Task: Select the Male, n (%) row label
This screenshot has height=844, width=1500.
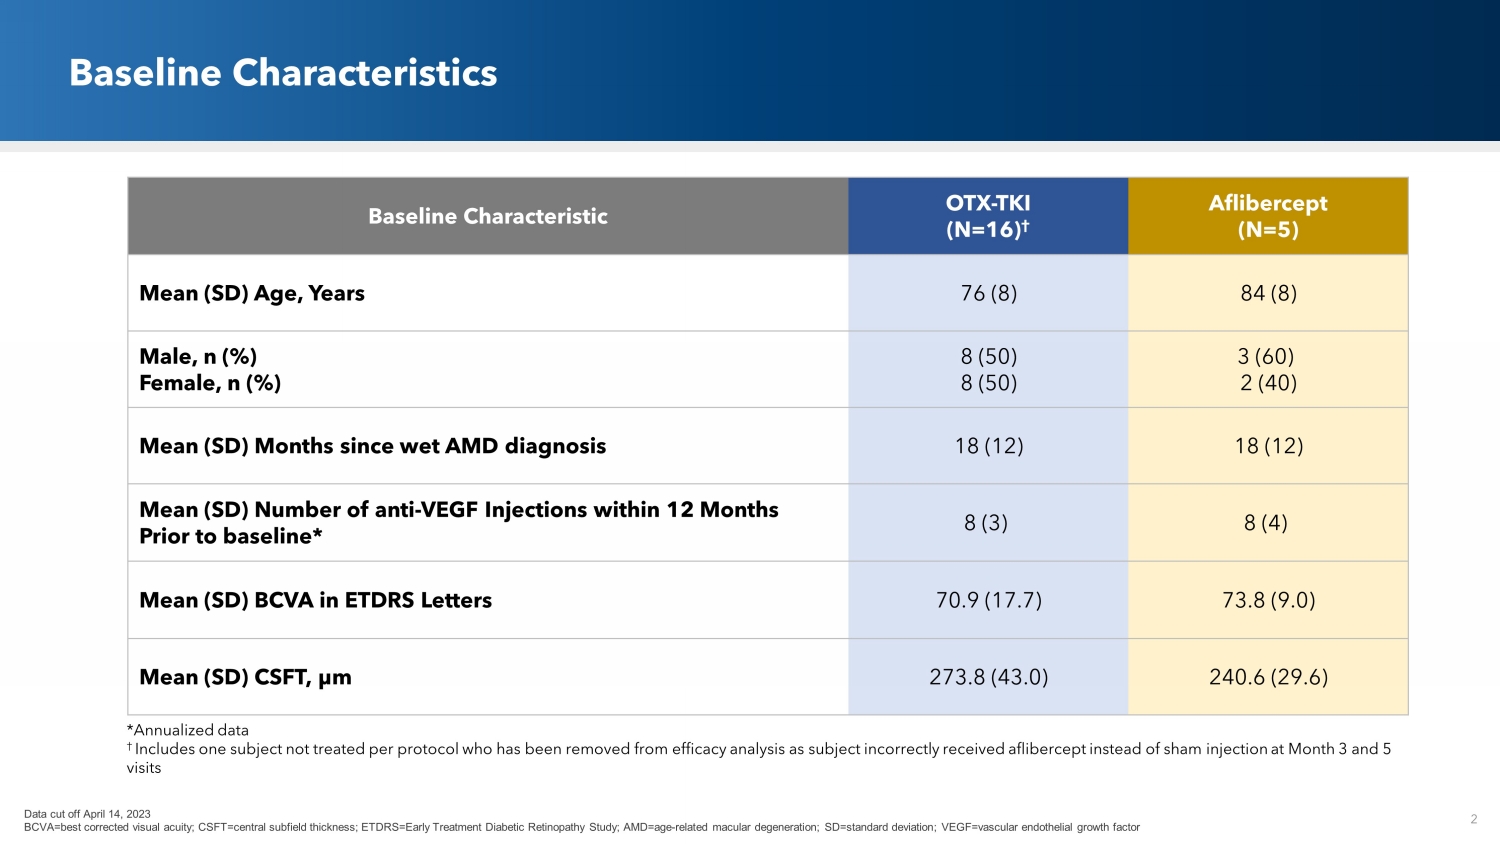Action: (x=198, y=357)
